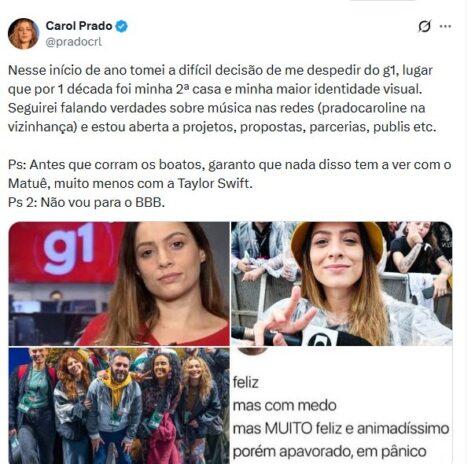Click the 'Taylor Swift' text in the post

pos(213,183)
